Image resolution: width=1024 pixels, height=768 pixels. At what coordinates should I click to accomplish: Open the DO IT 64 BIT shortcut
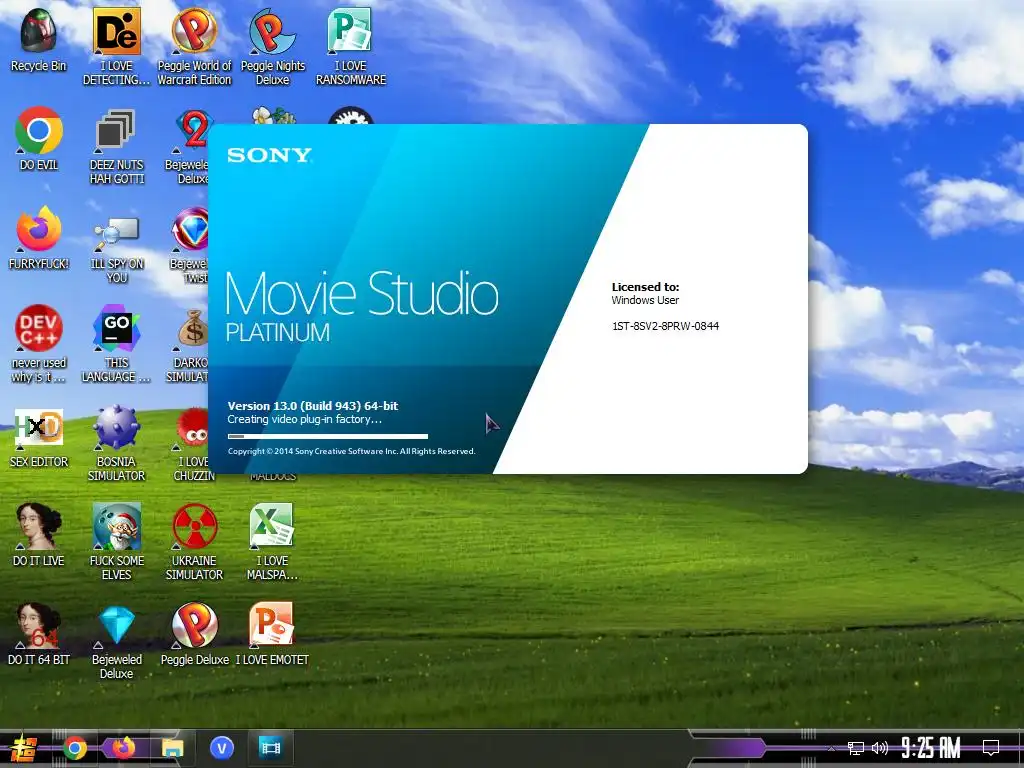tap(39, 633)
